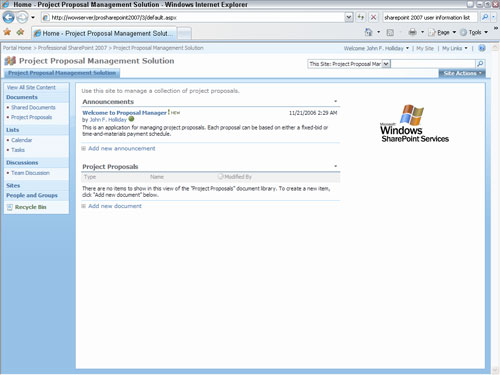Image resolution: width=500 pixels, height=375 pixels.
Task: Click John F. Holliday author link
Action: click(x=108, y=120)
